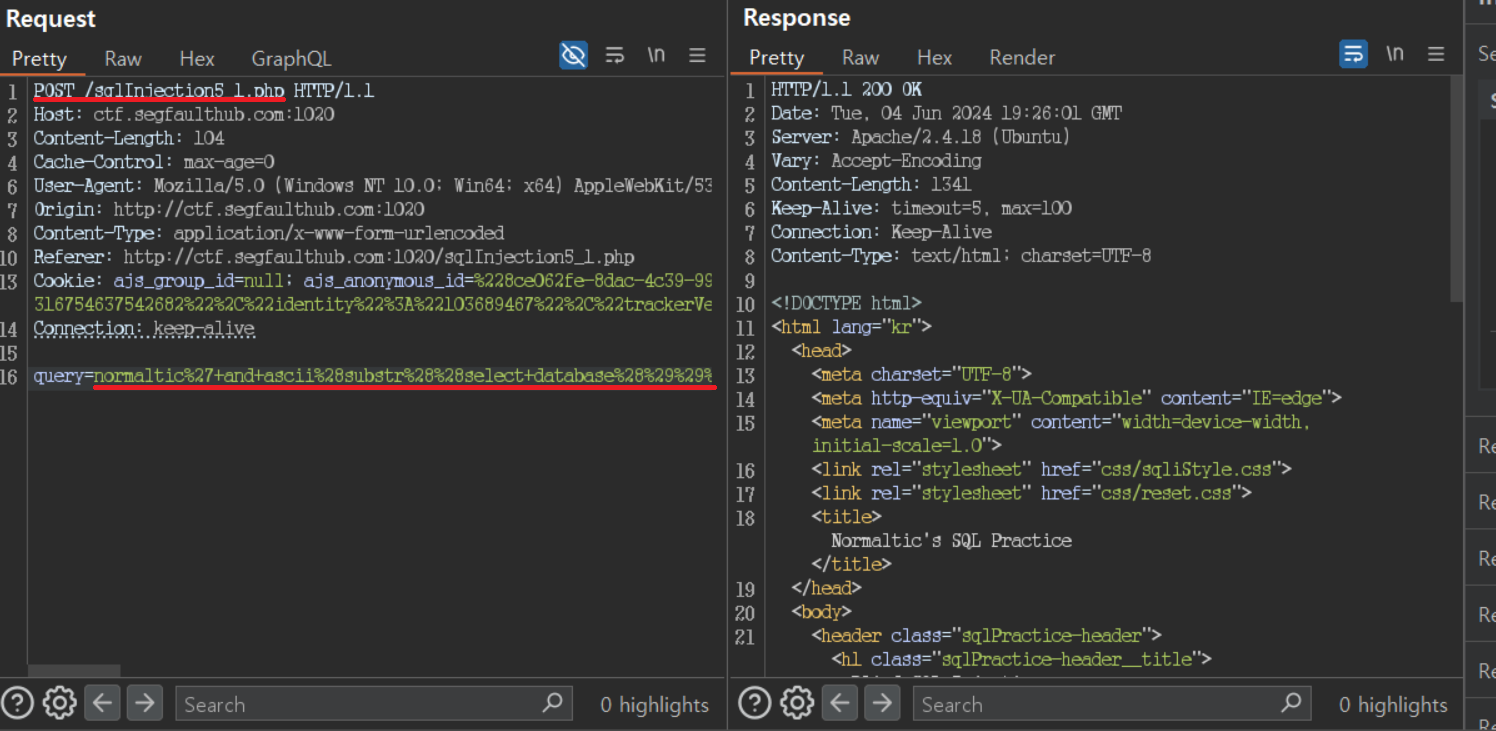Click magnifier icon in Request search box
Screen dimensions: 1496x731
(x=552, y=703)
